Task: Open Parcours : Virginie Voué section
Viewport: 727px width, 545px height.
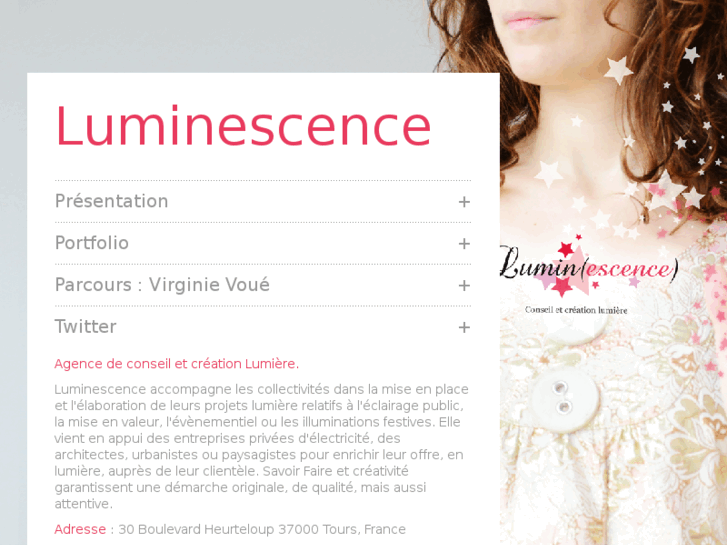Action: click(263, 285)
